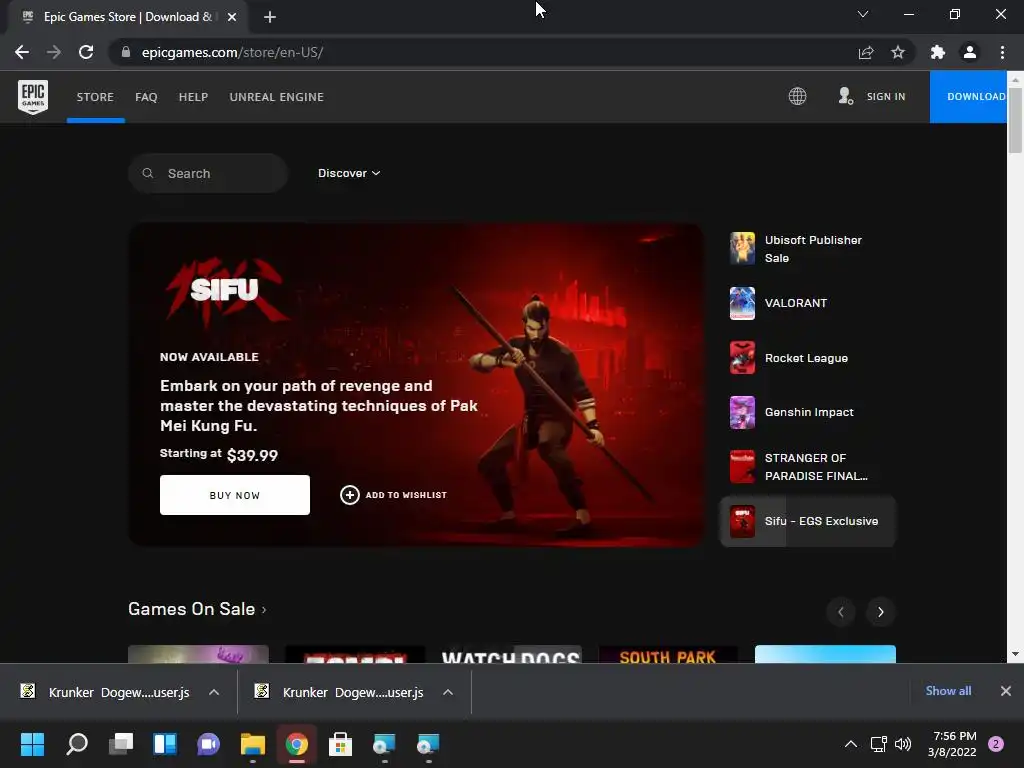This screenshot has width=1024, height=768.
Task: Click the scrollbar down arrow
Action: 1015,654
